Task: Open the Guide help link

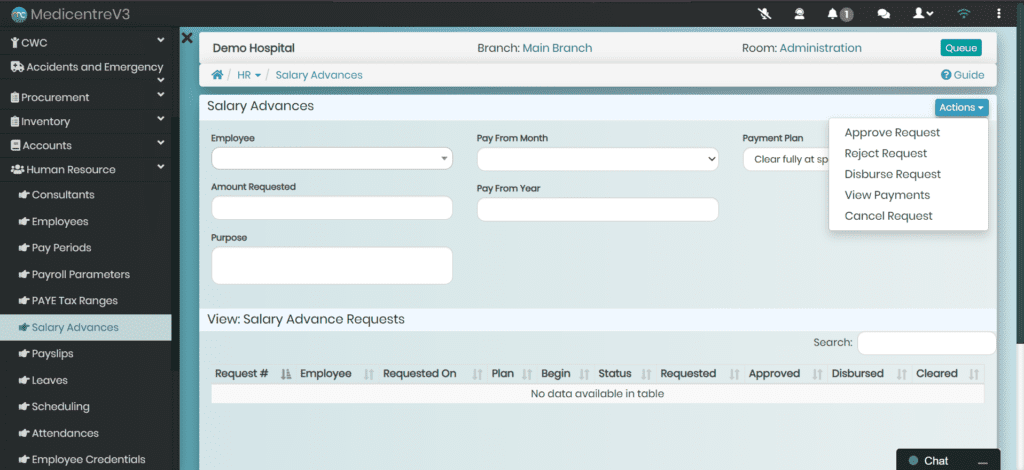Action: (962, 75)
